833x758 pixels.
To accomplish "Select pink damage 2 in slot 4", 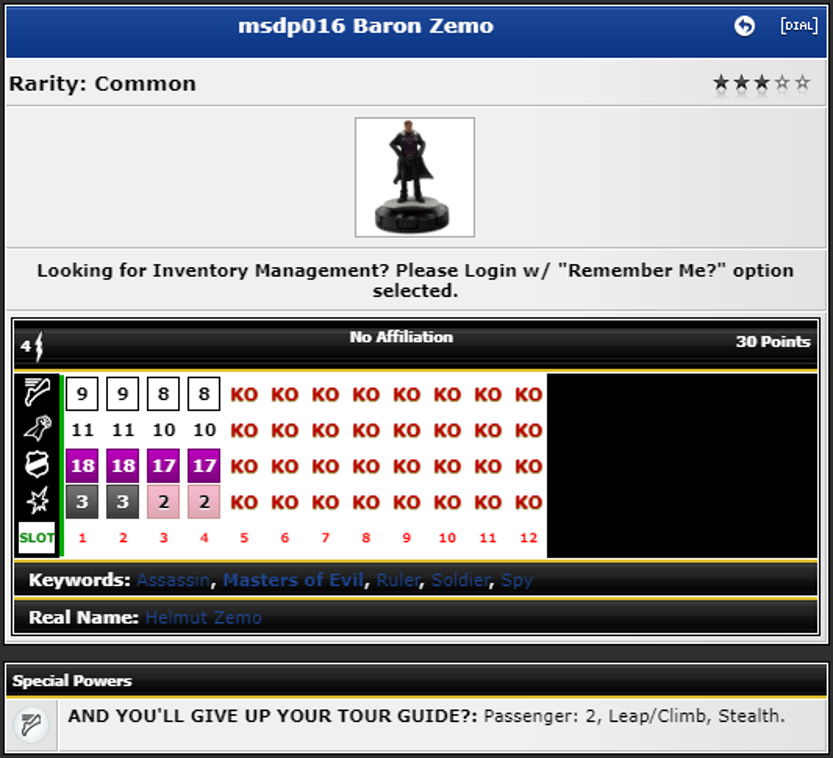I will pyautogui.click(x=204, y=501).
